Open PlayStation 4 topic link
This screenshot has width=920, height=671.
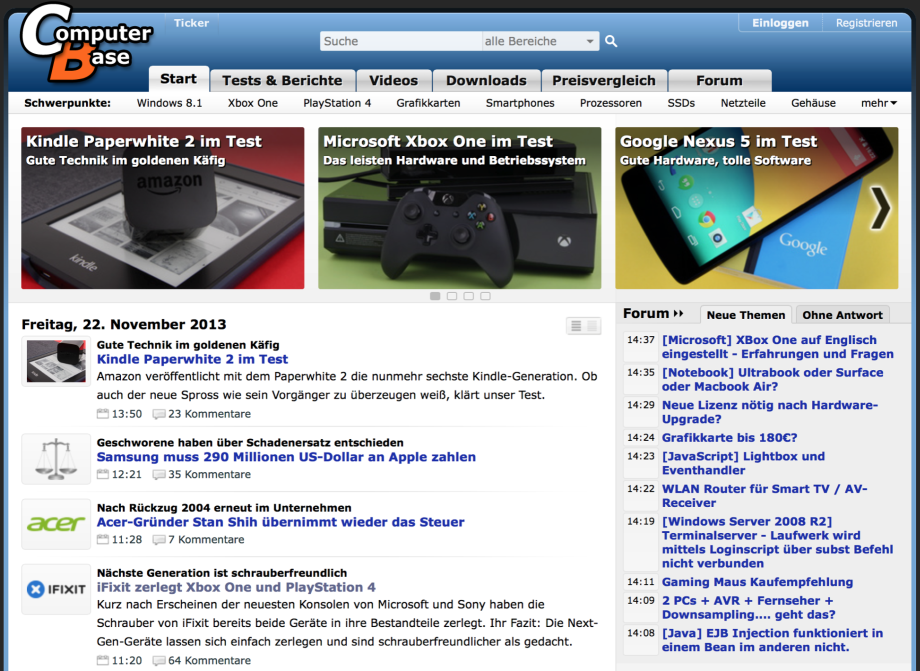point(337,103)
